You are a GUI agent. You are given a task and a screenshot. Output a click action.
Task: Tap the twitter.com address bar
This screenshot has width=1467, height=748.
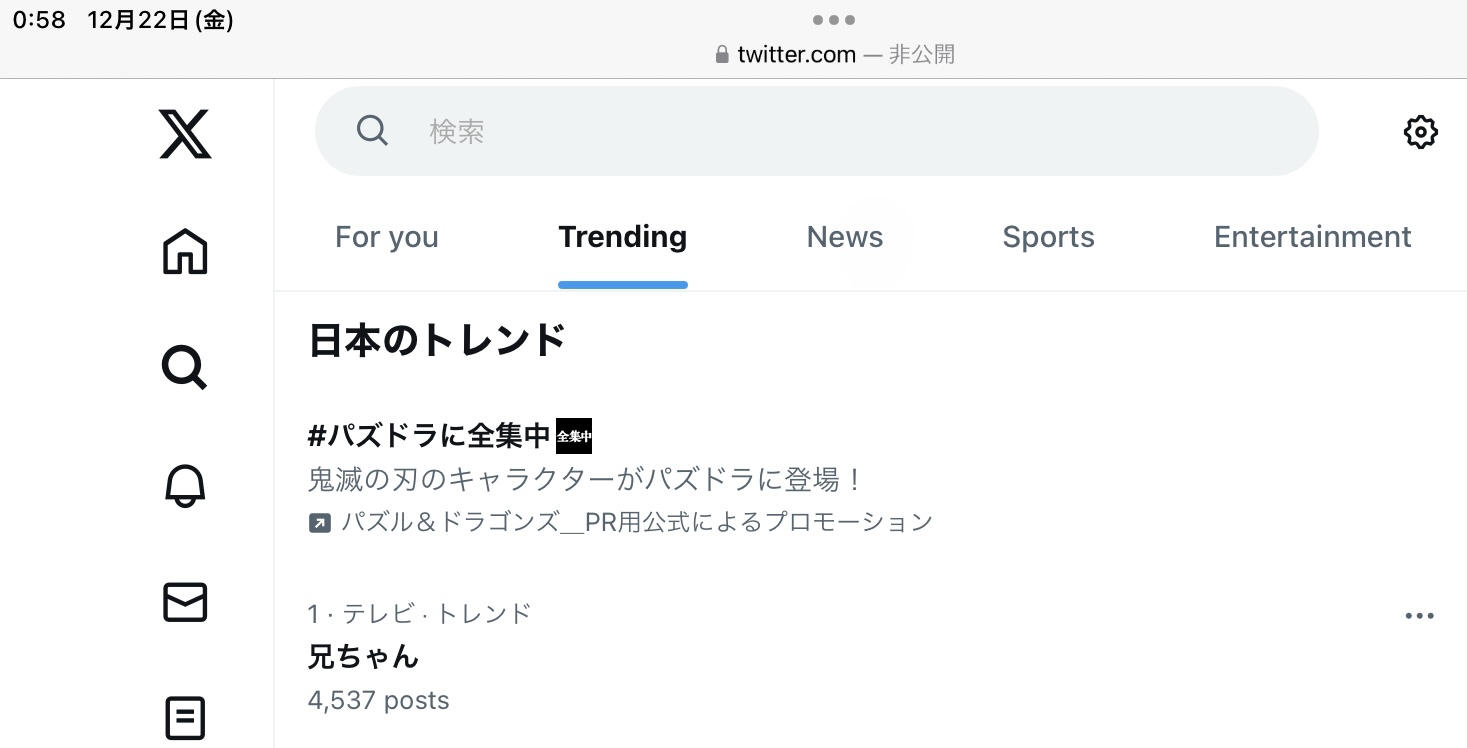pyautogui.click(x=834, y=54)
